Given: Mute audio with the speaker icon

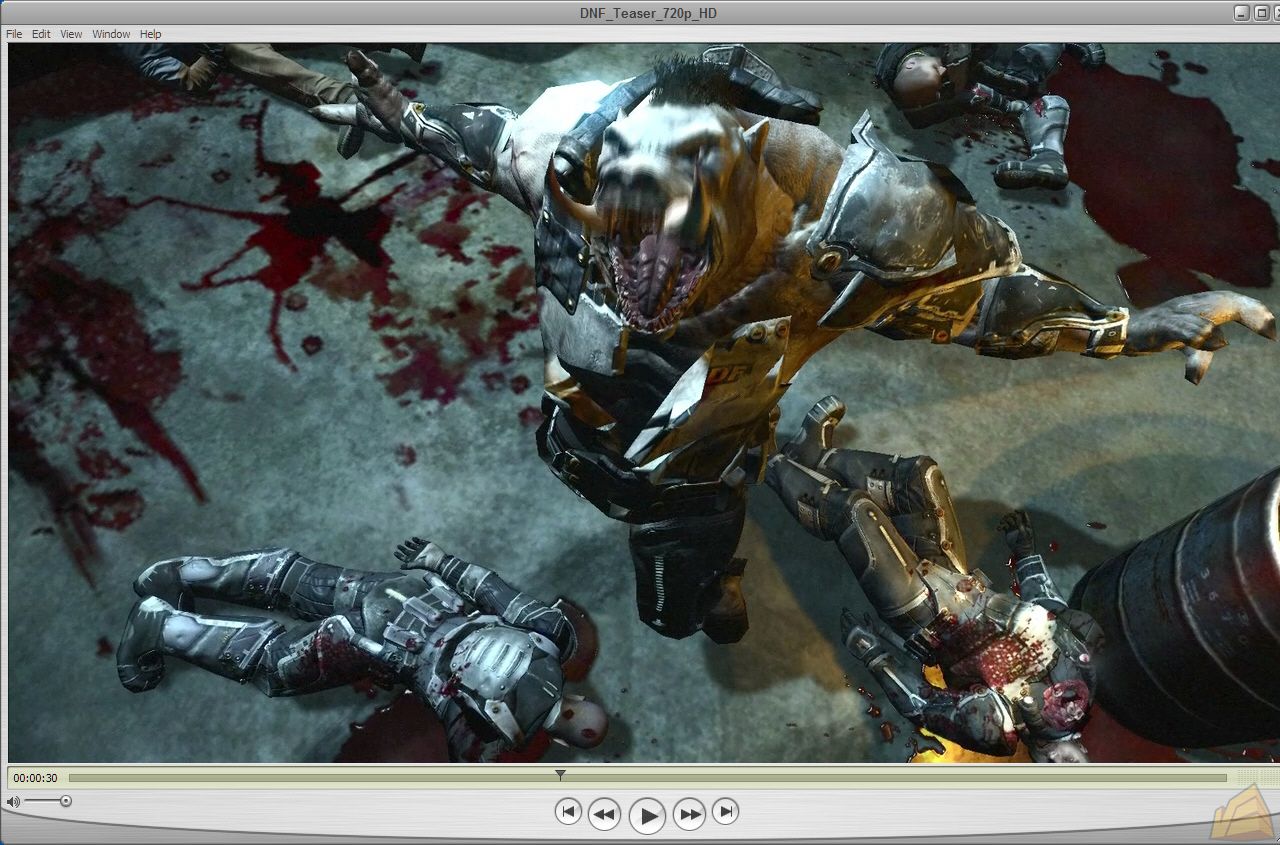Looking at the screenshot, I should (13, 801).
